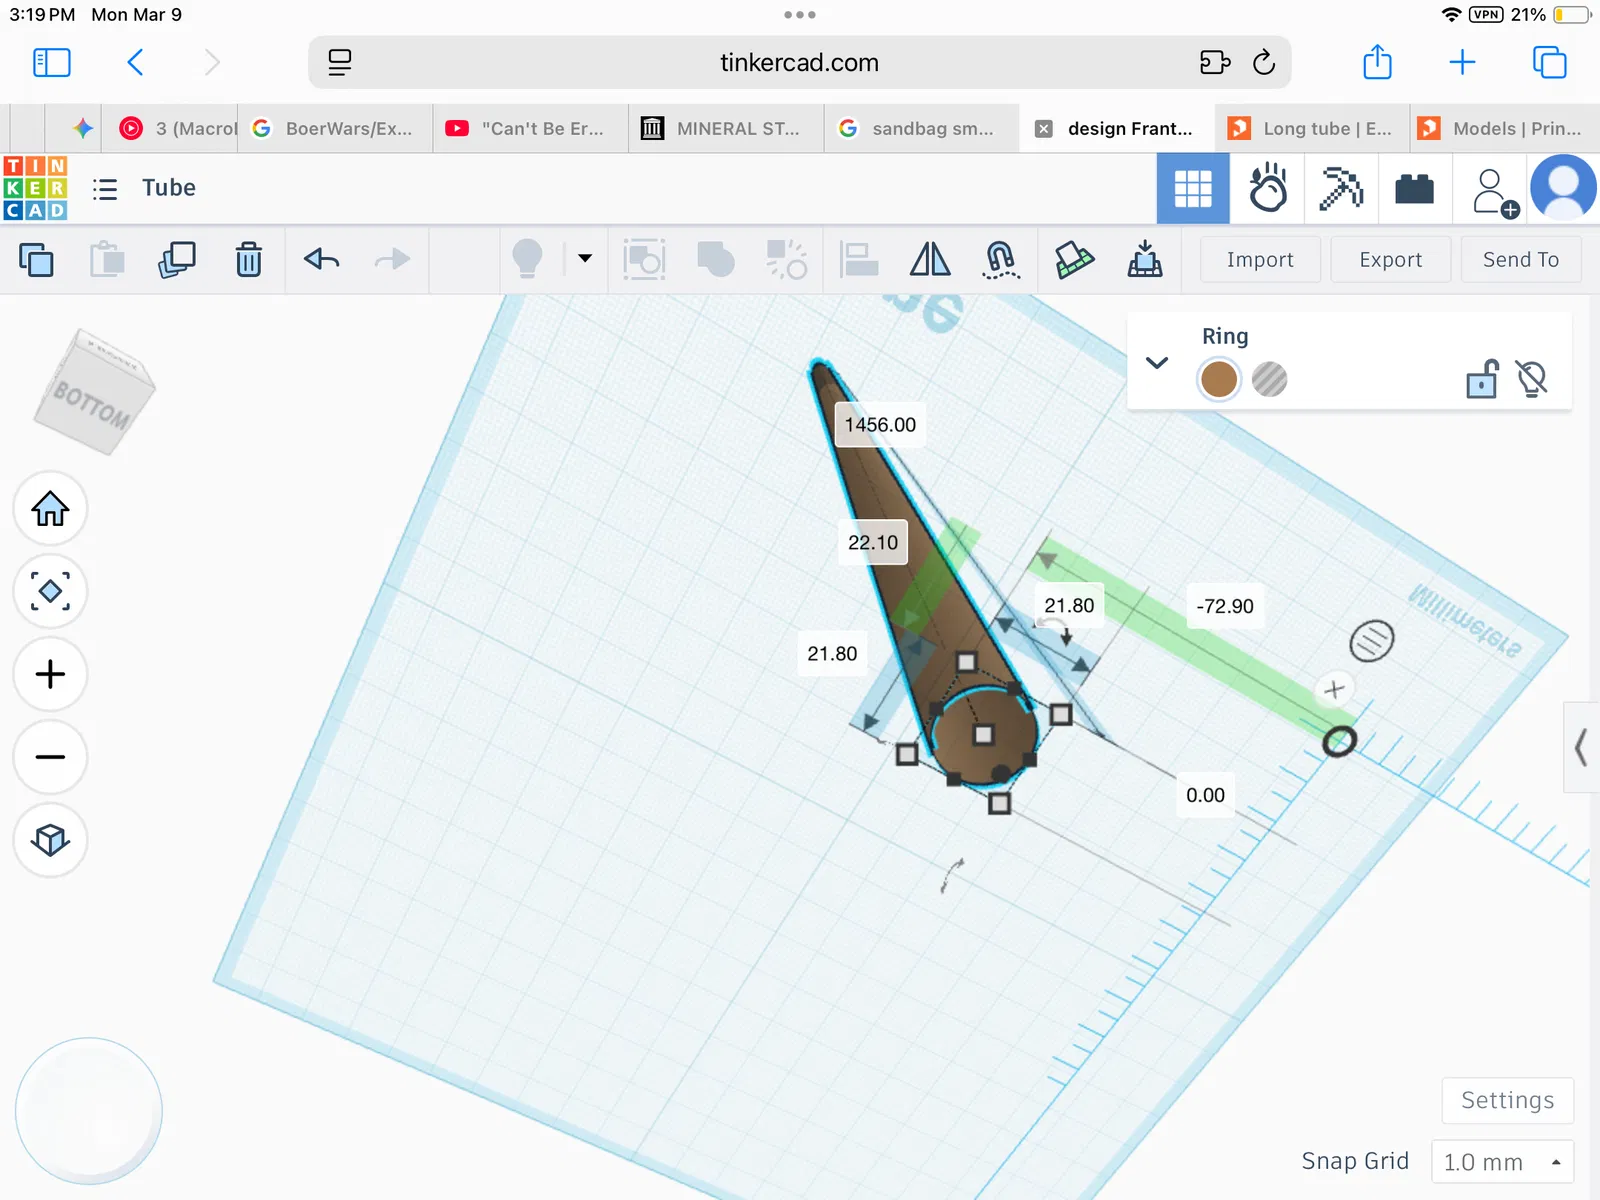This screenshot has width=1600, height=1200.
Task: Open the user profile avatar
Action: click(1563, 188)
